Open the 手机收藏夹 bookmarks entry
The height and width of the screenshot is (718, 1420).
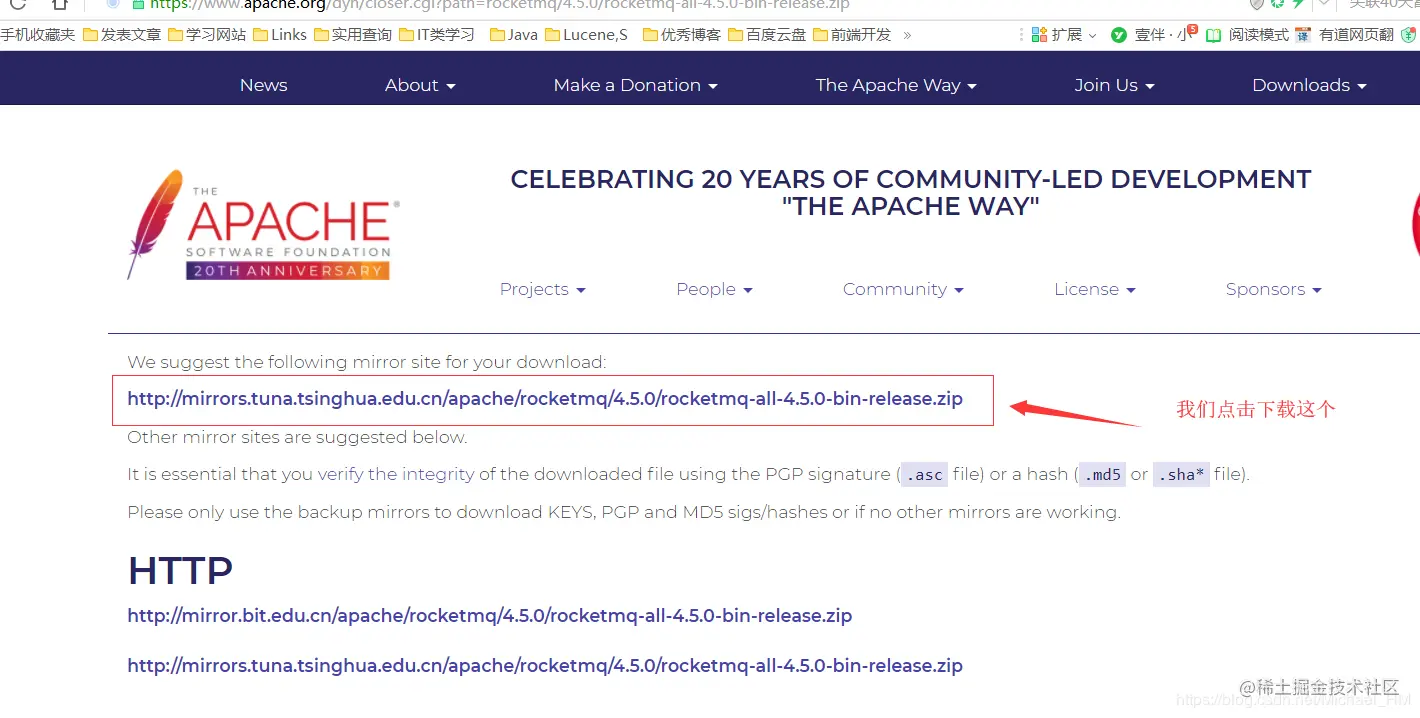(x=37, y=34)
